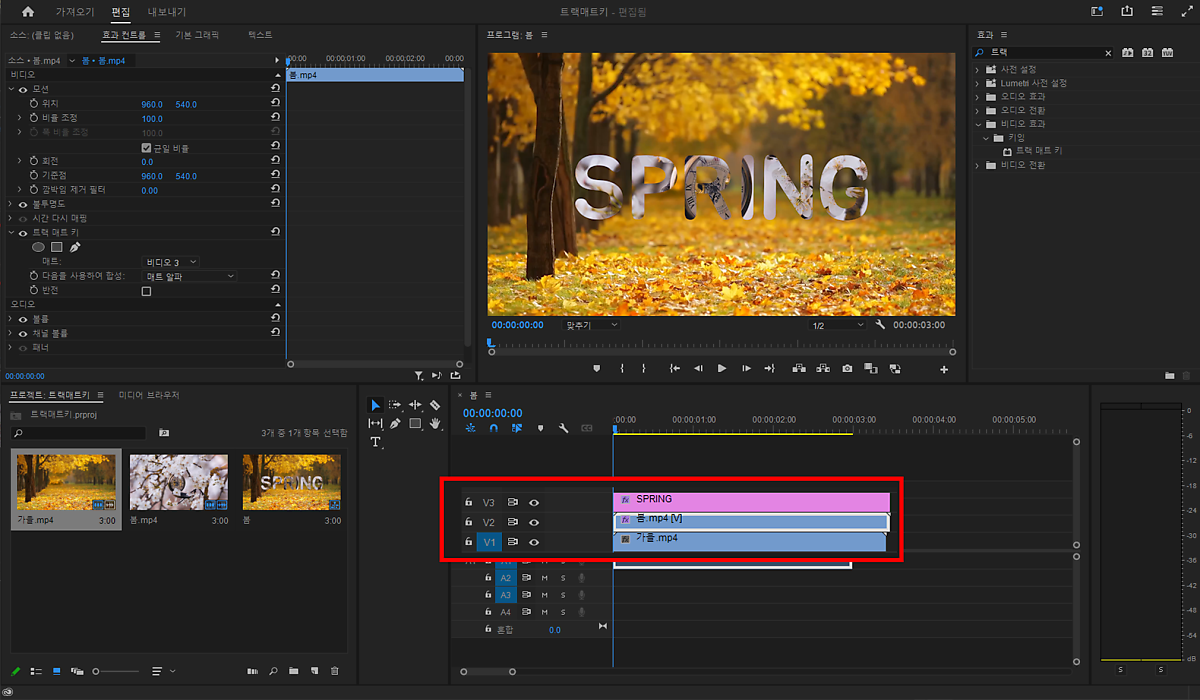The image size is (1200, 700).
Task: Select the Razor tool in the toolbox
Action: 435,405
